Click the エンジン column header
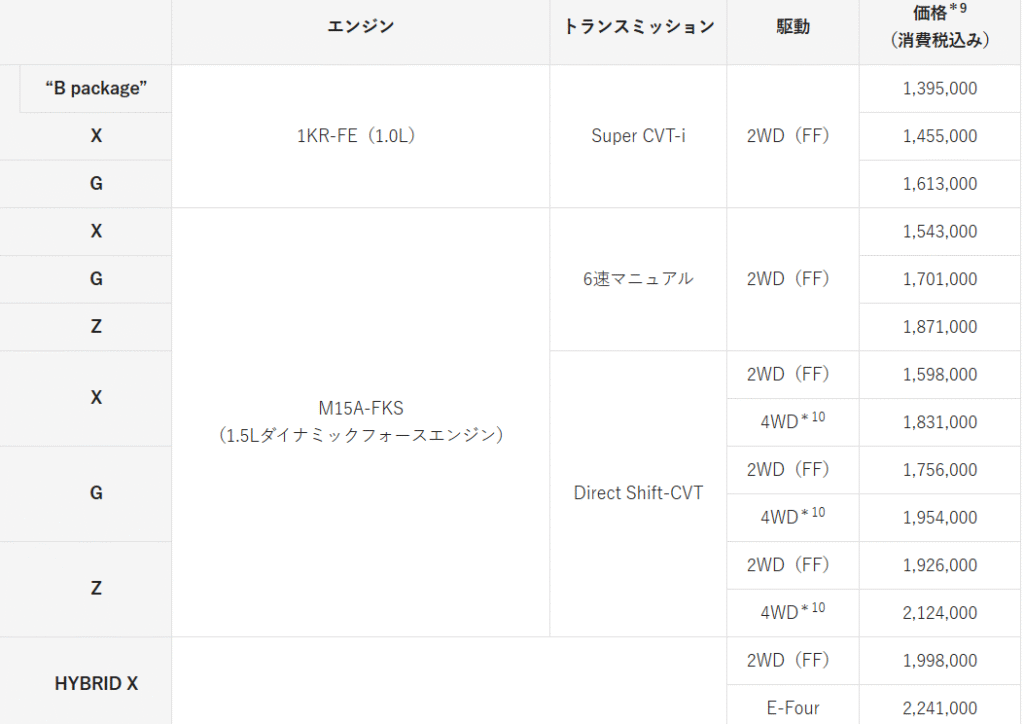Viewport: 1024px width, 724px height. pyautogui.click(x=360, y=27)
